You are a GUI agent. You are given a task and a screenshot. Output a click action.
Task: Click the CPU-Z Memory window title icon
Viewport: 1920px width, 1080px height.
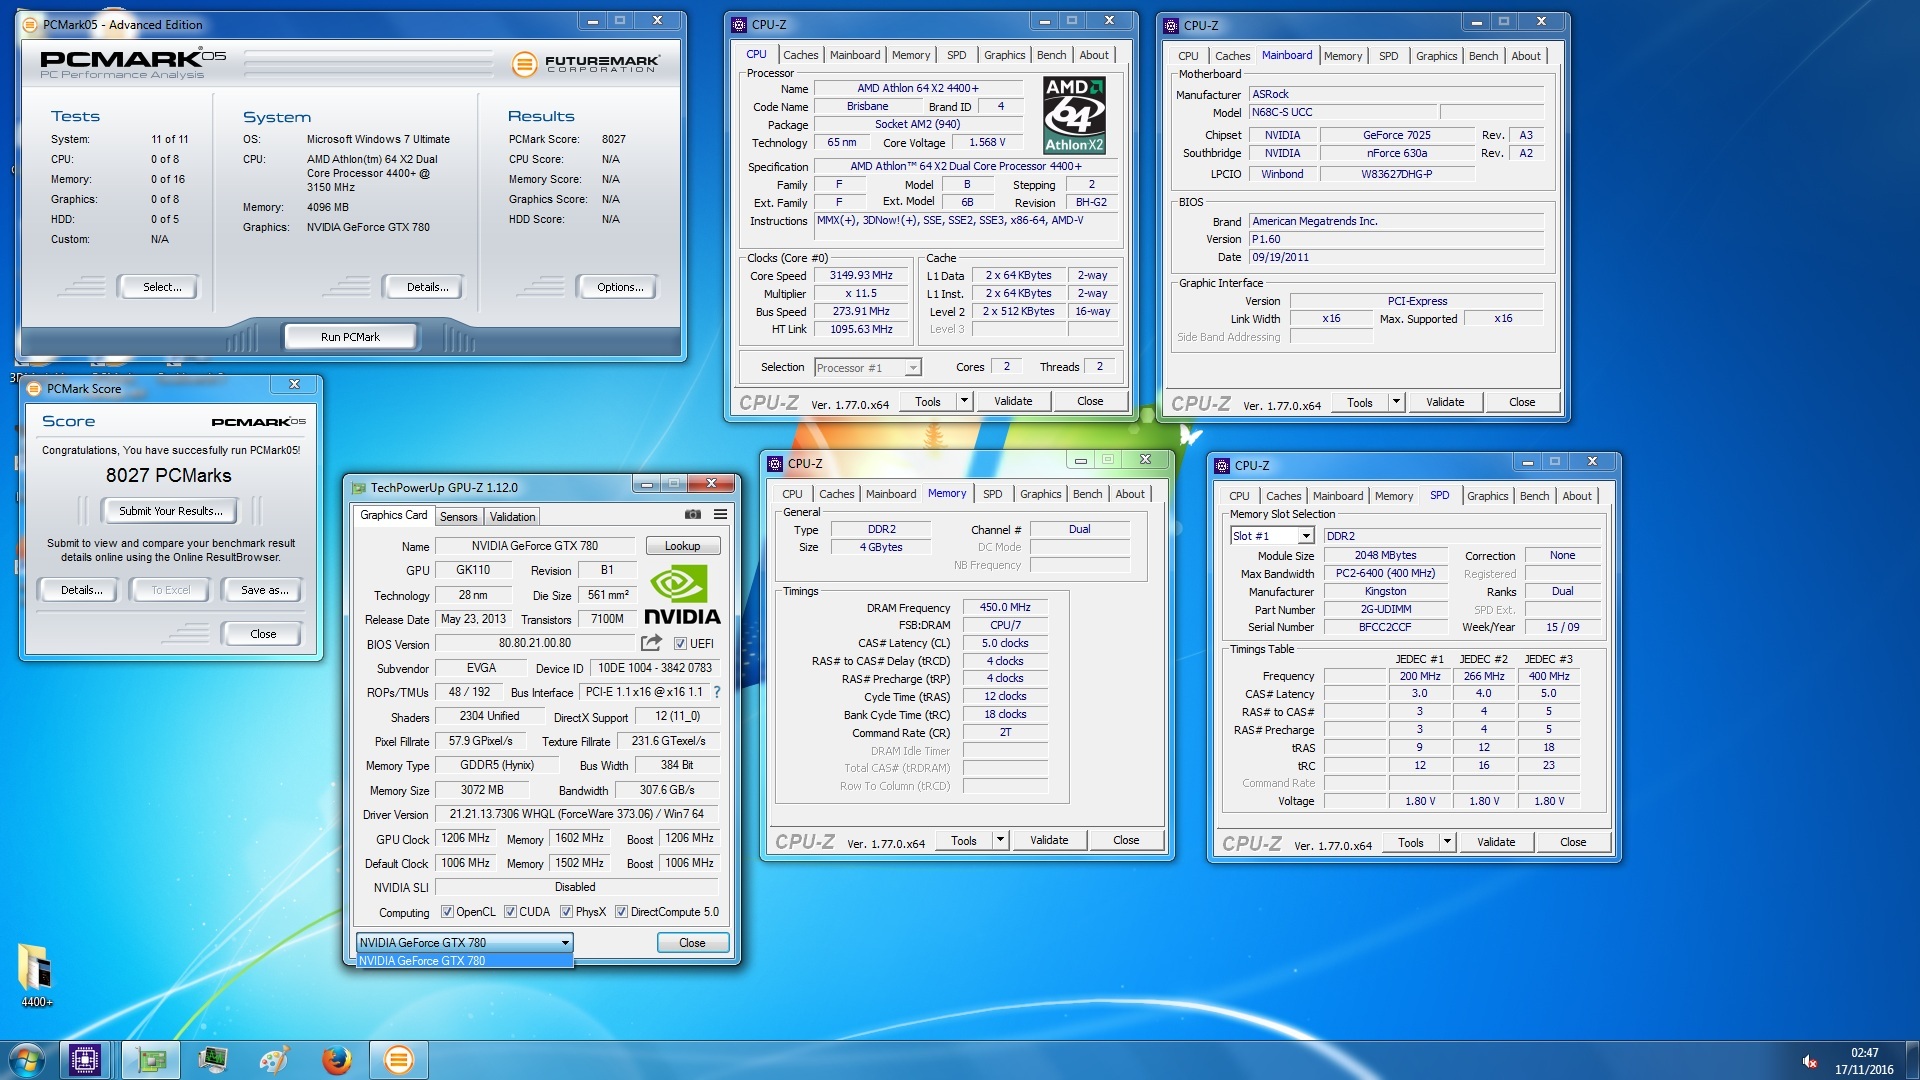pyautogui.click(x=775, y=464)
